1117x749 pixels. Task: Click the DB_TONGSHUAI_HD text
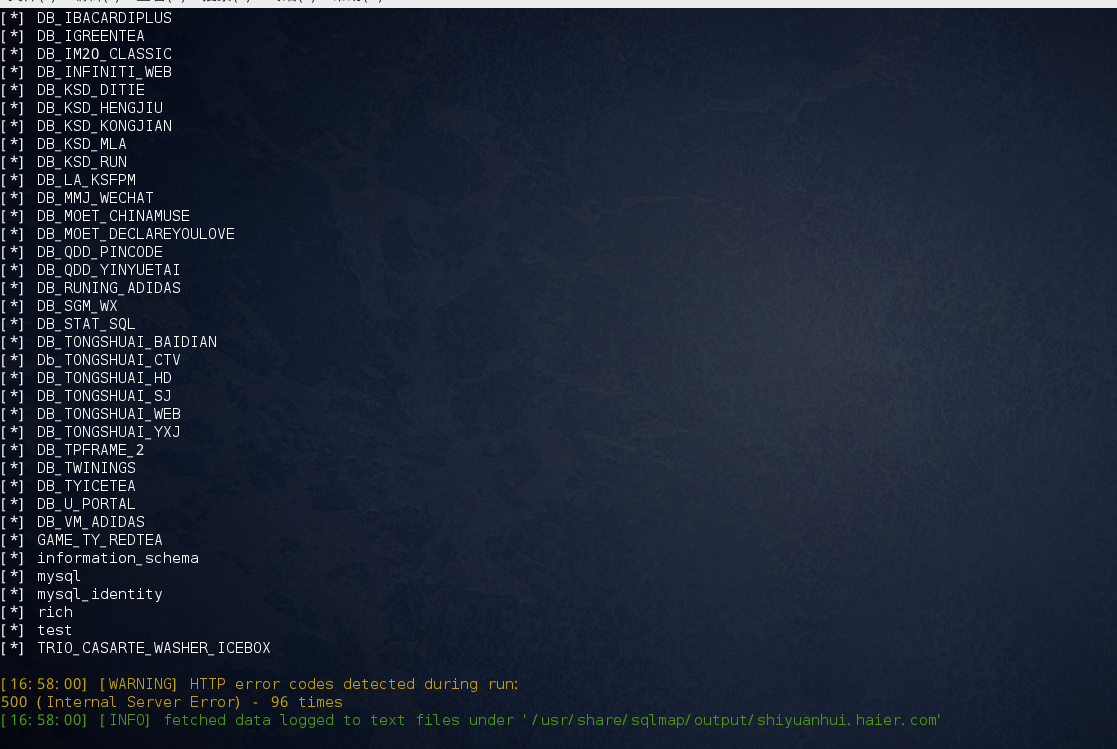click(x=104, y=378)
